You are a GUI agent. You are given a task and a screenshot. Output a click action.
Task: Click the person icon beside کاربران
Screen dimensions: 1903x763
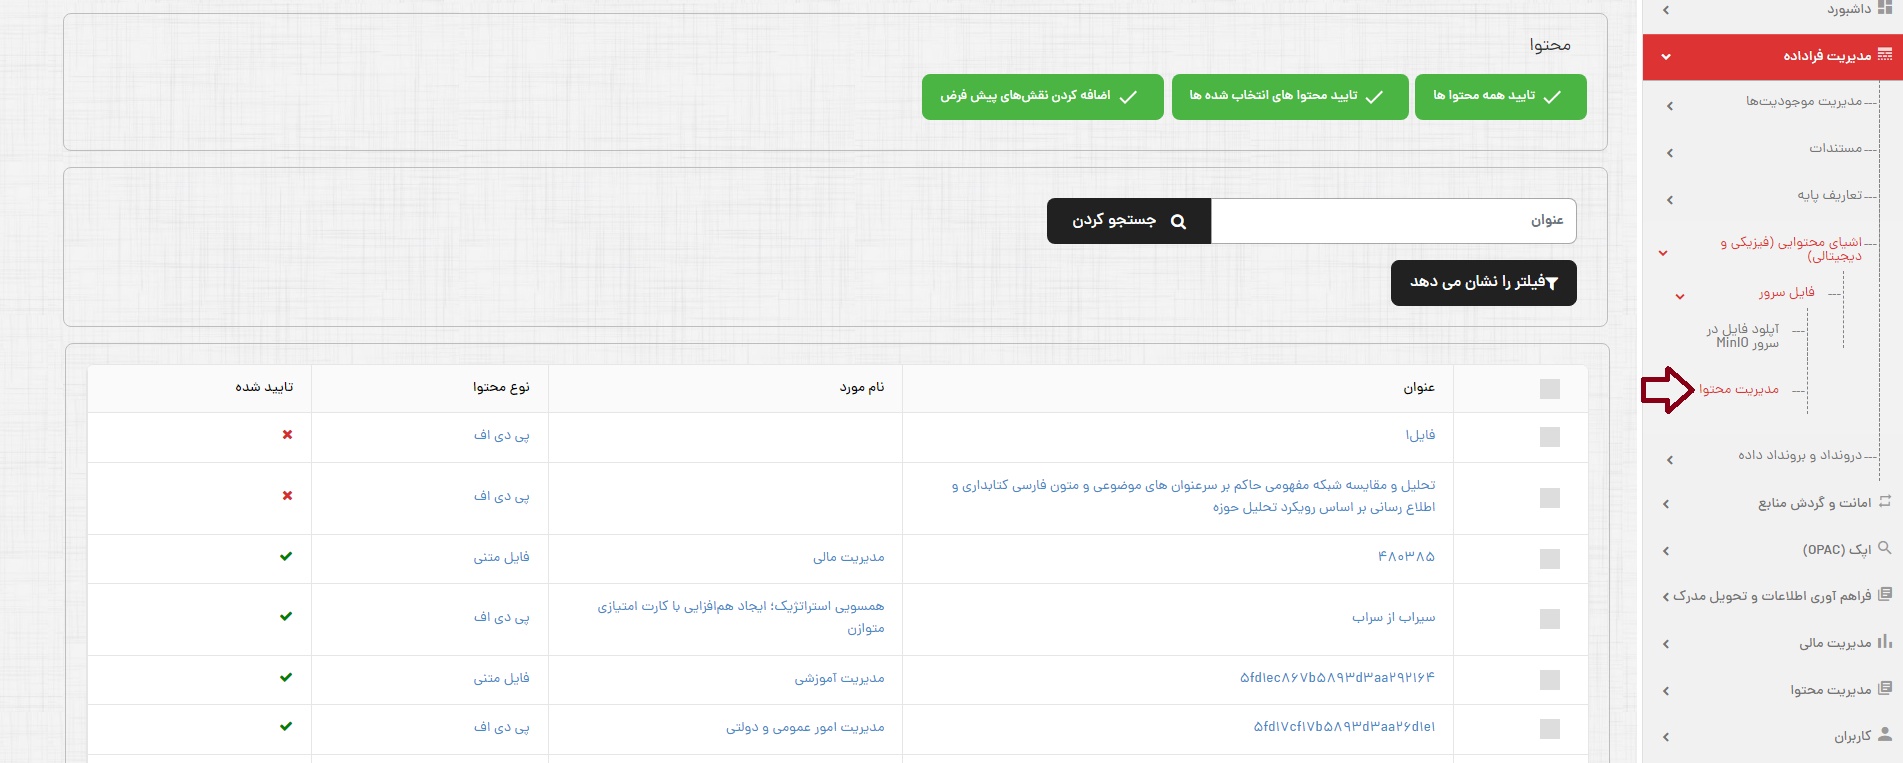click(1885, 734)
